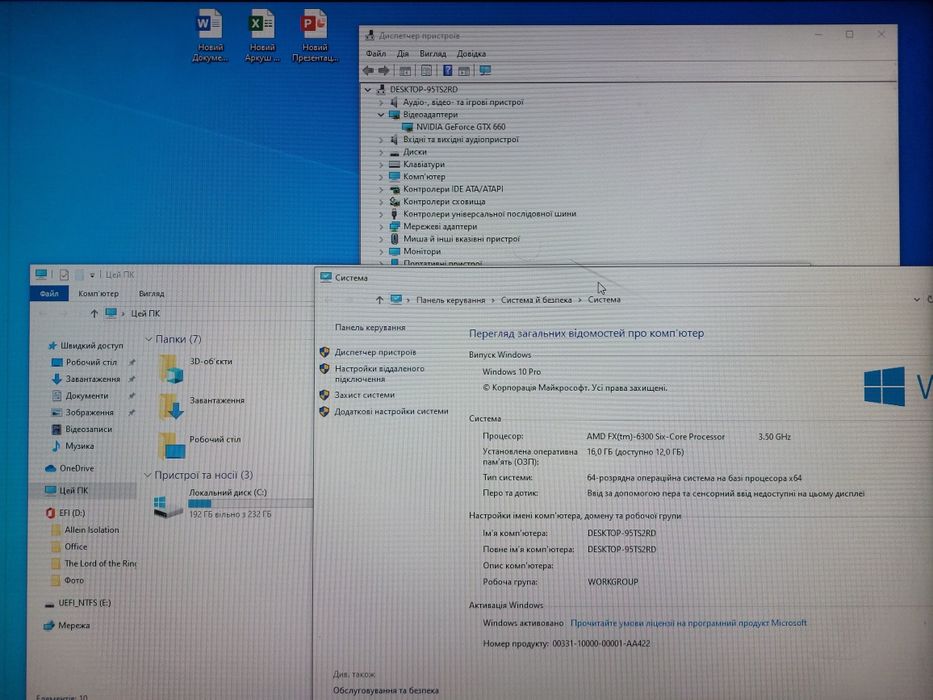This screenshot has height=700, width=933.
Task: Select Цей ПК in Explorer sidebar
Action: point(73,490)
